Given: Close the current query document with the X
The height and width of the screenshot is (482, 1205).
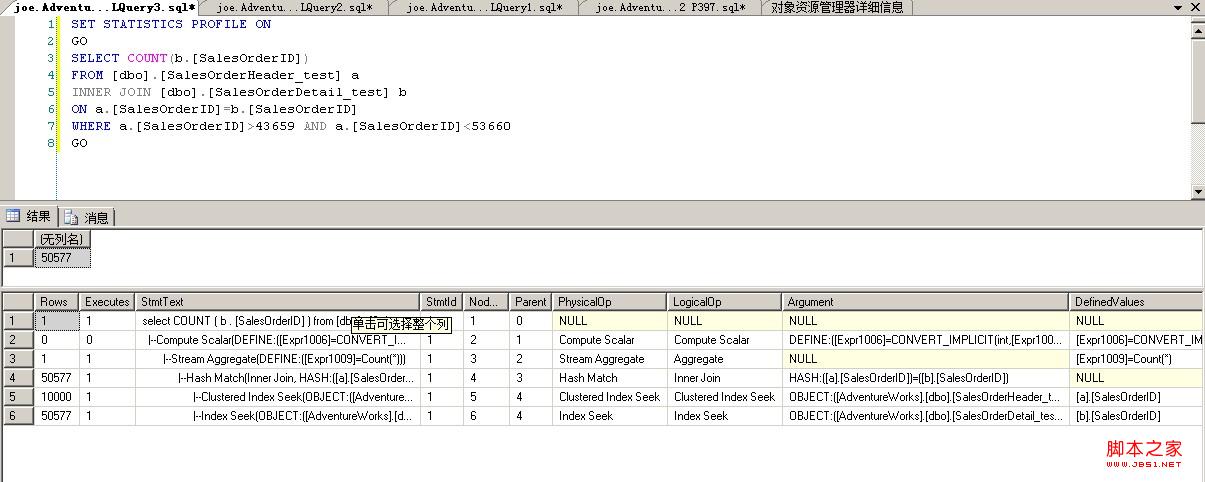Looking at the screenshot, I should [x=1196, y=7].
